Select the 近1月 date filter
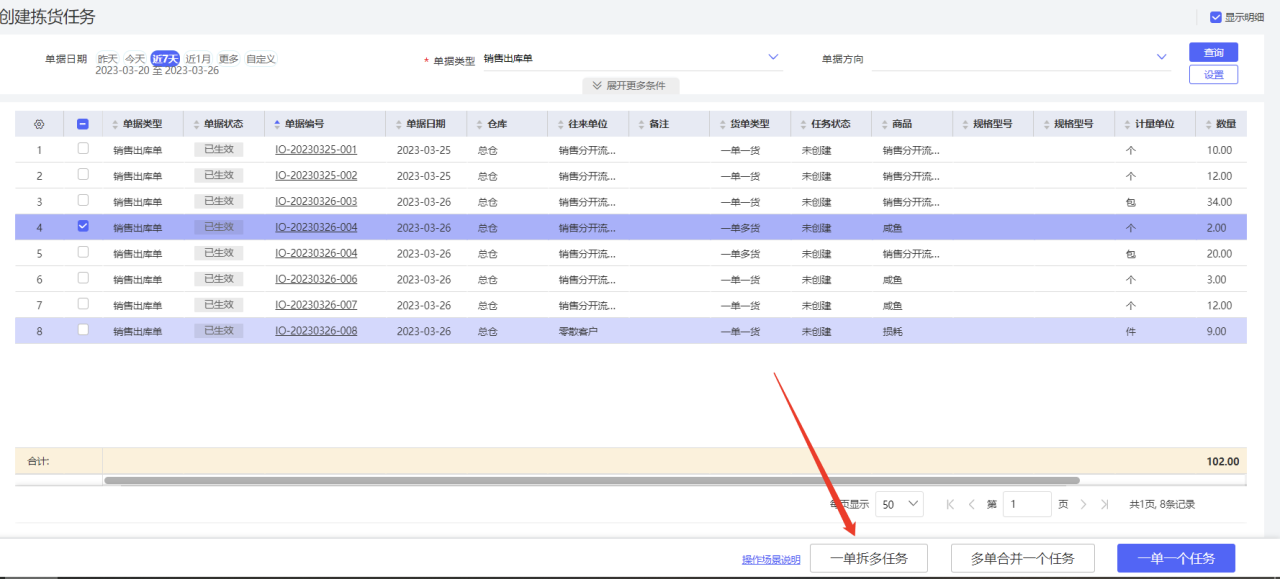 198,59
